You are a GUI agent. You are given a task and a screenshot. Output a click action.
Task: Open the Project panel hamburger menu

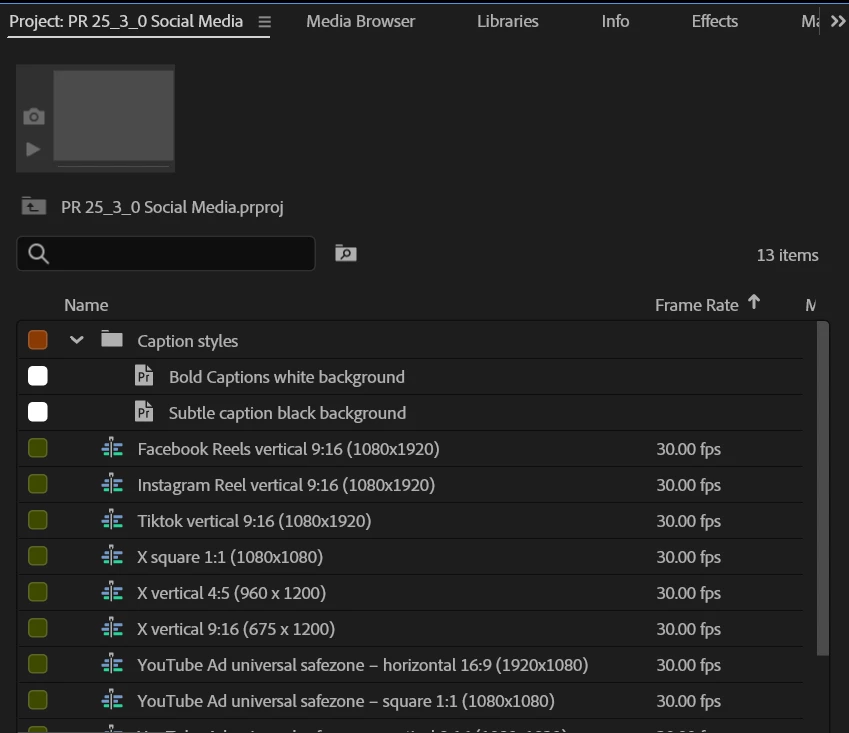tap(264, 22)
